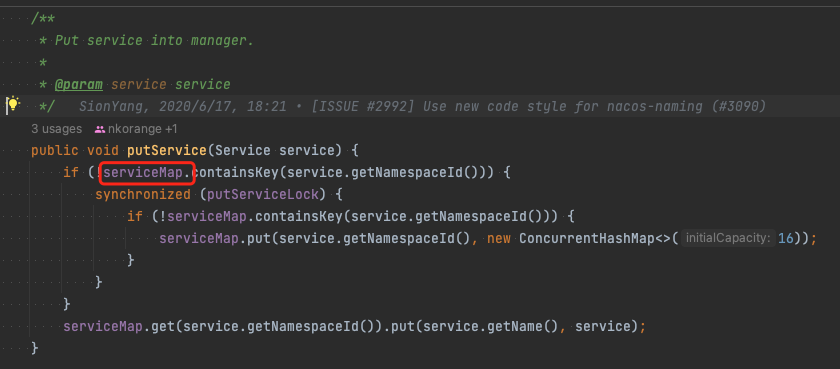Click the SionYang git blame annotation
Viewport: 840px width, 369px height.
click(422, 107)
